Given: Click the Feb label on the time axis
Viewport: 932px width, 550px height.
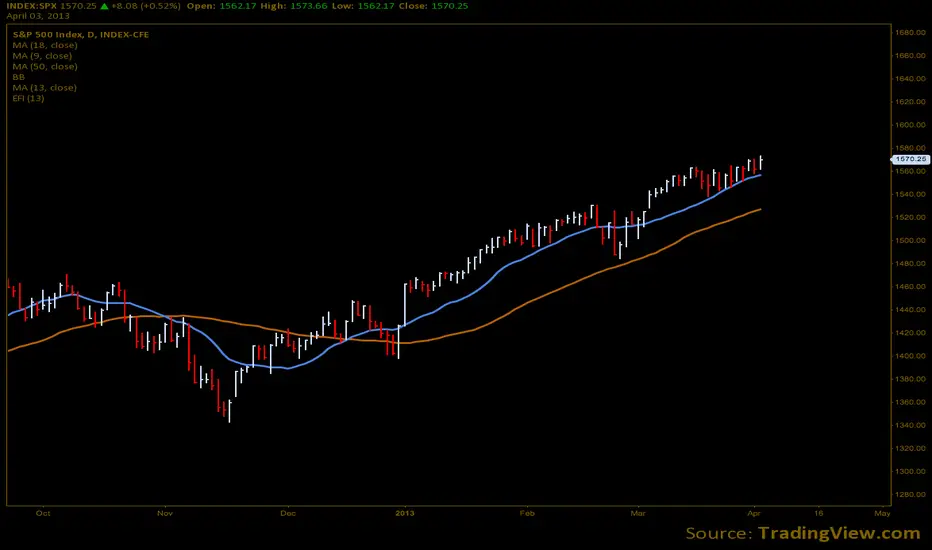Looking at the screenshot, I should pyautogui.click(x=527, y=513).
